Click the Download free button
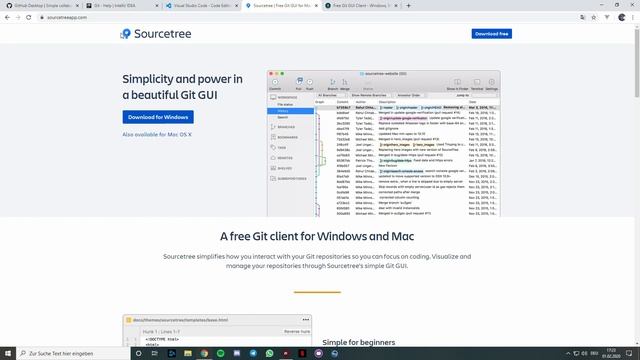 [x=491, y=34]
